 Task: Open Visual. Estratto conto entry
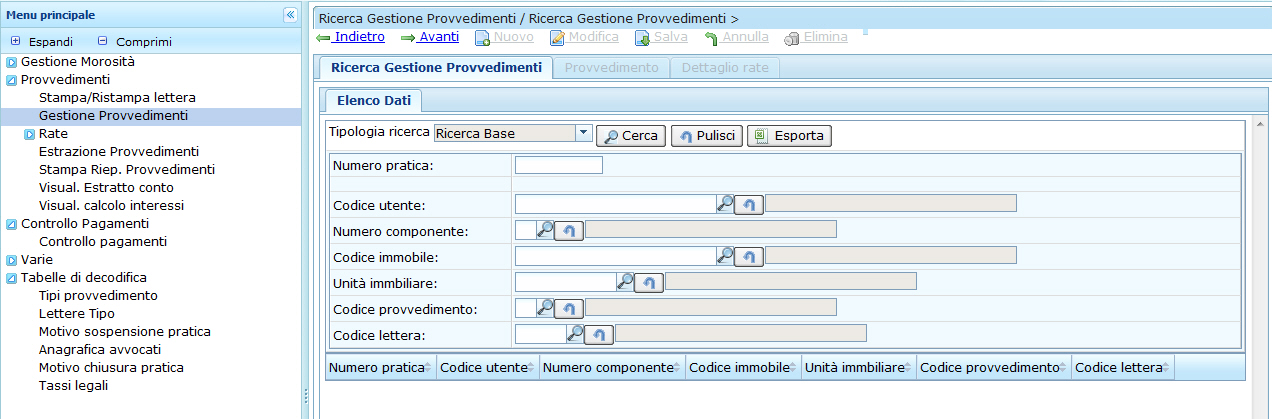(x=106, y=188)
